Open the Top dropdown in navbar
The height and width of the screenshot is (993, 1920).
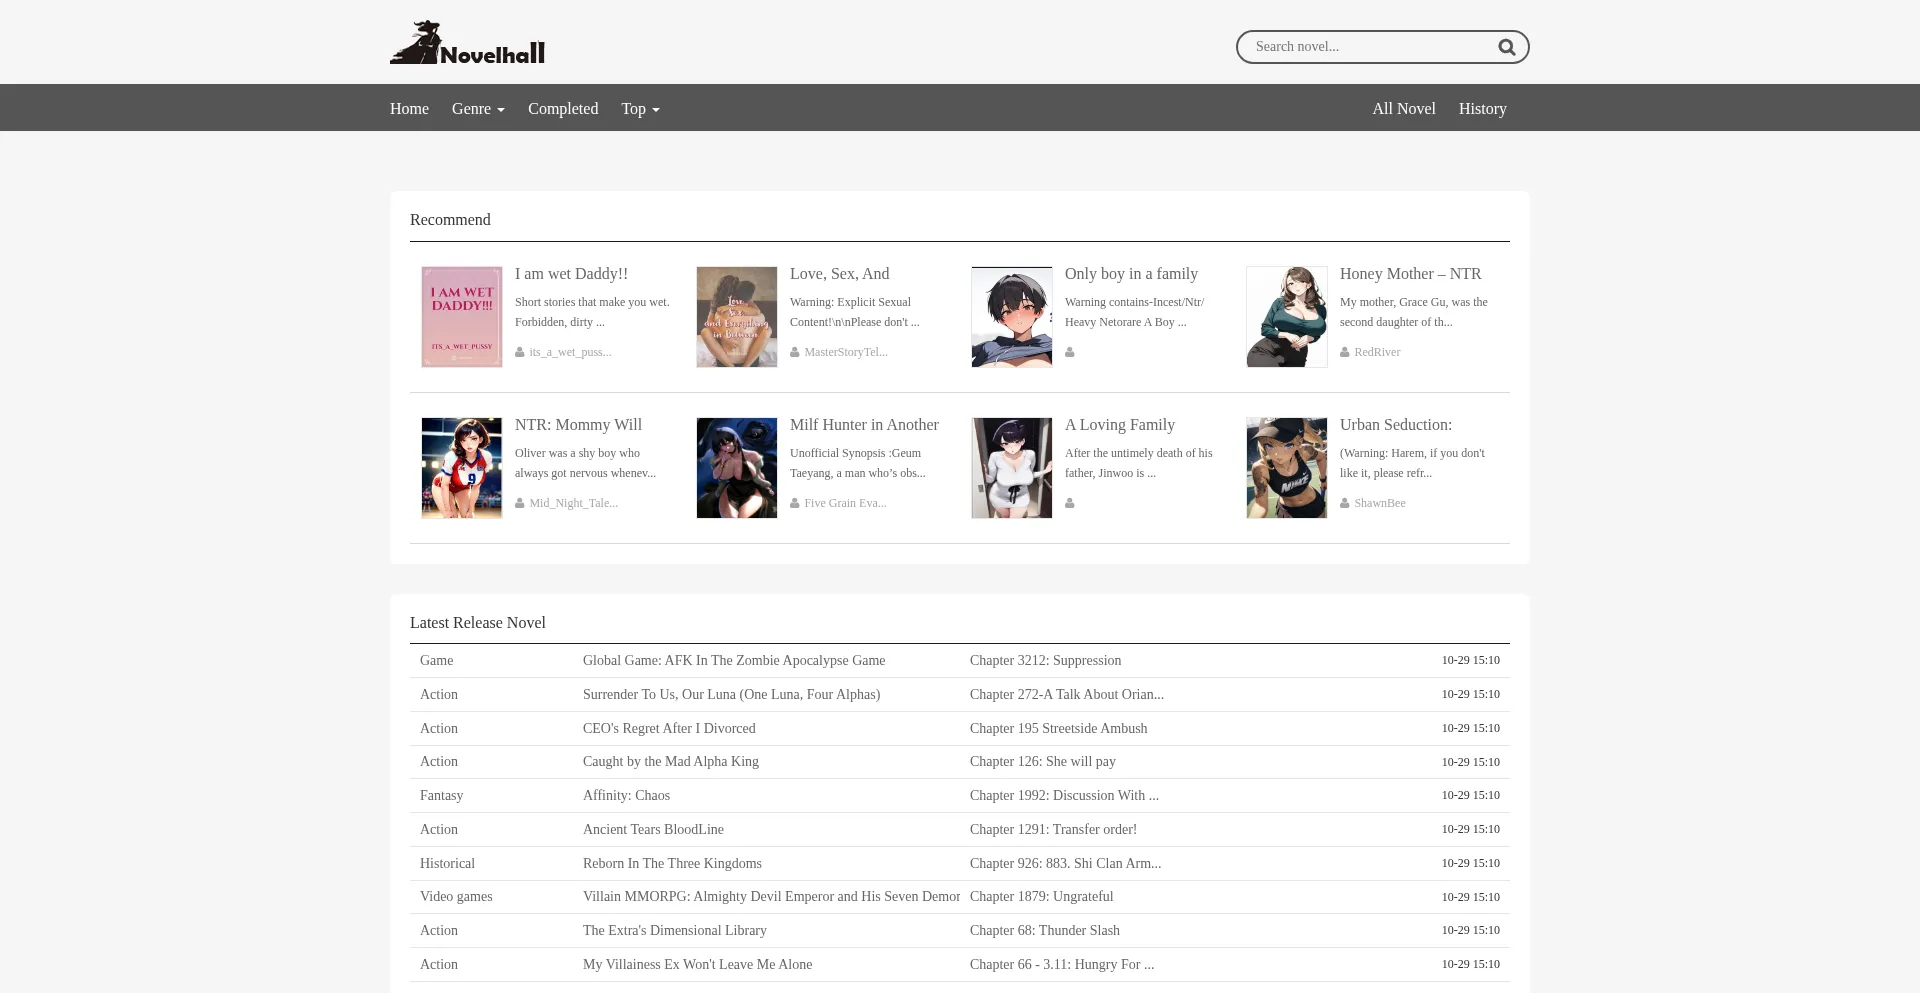click(640, 109)
